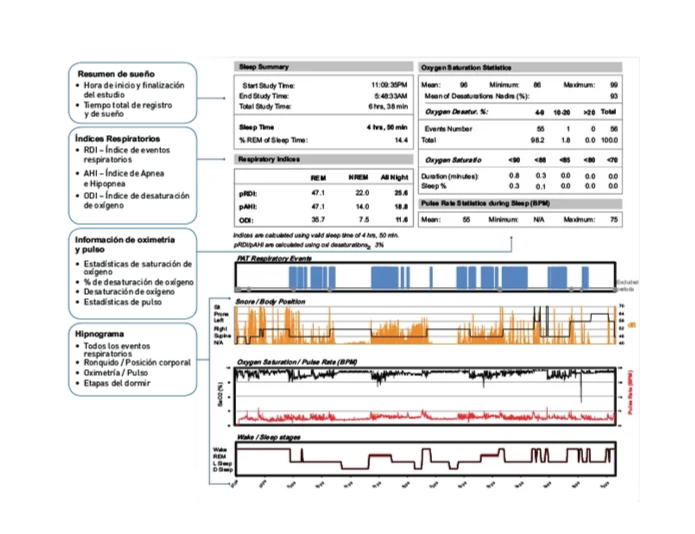
Task: Click the REM column header in indices table
Action: (x=318, y=177)
